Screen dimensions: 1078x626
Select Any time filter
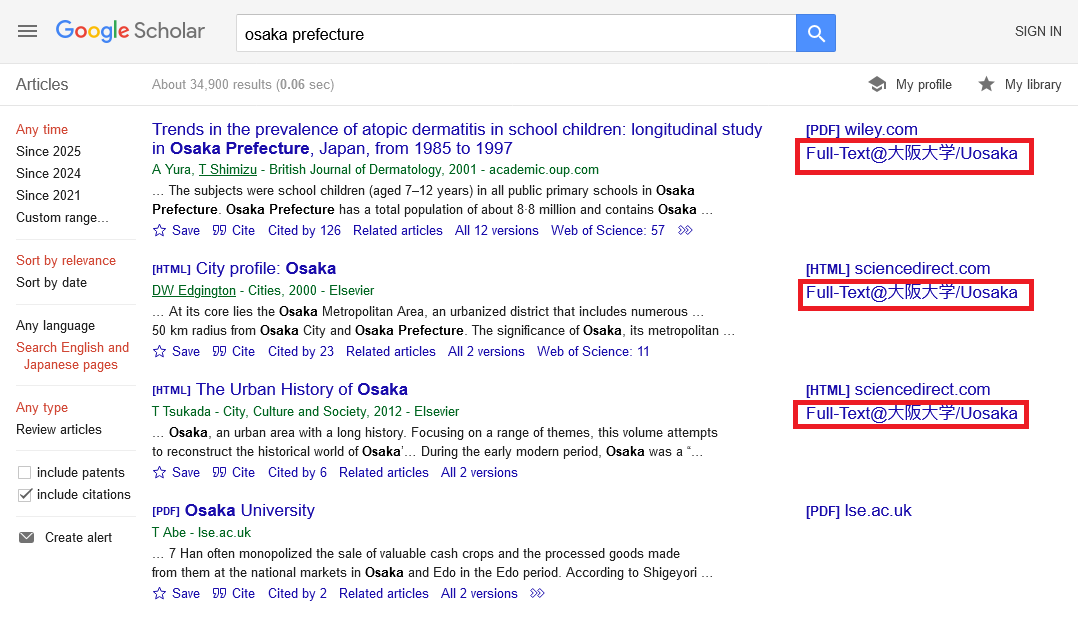point(42,129)
